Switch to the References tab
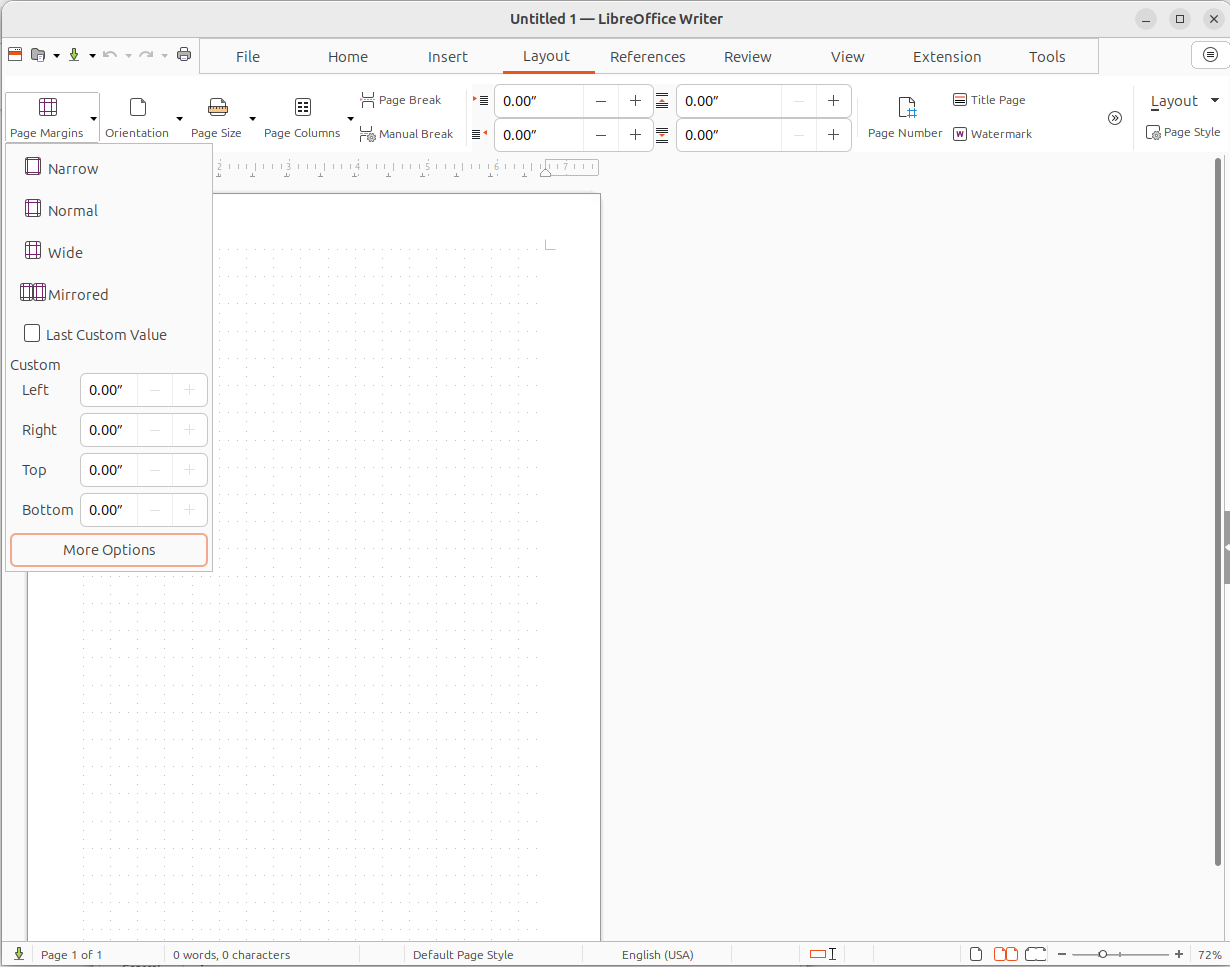 point(648,56)
